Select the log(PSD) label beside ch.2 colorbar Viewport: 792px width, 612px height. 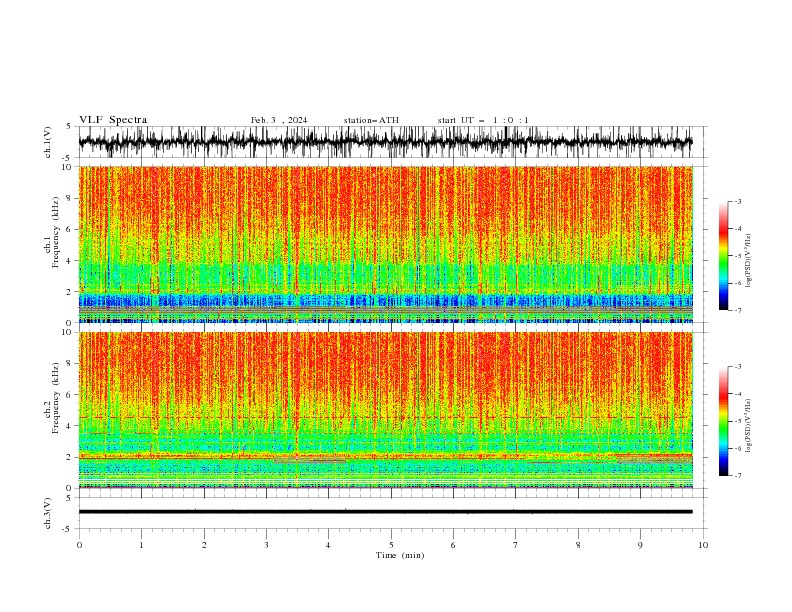point(748,425)
